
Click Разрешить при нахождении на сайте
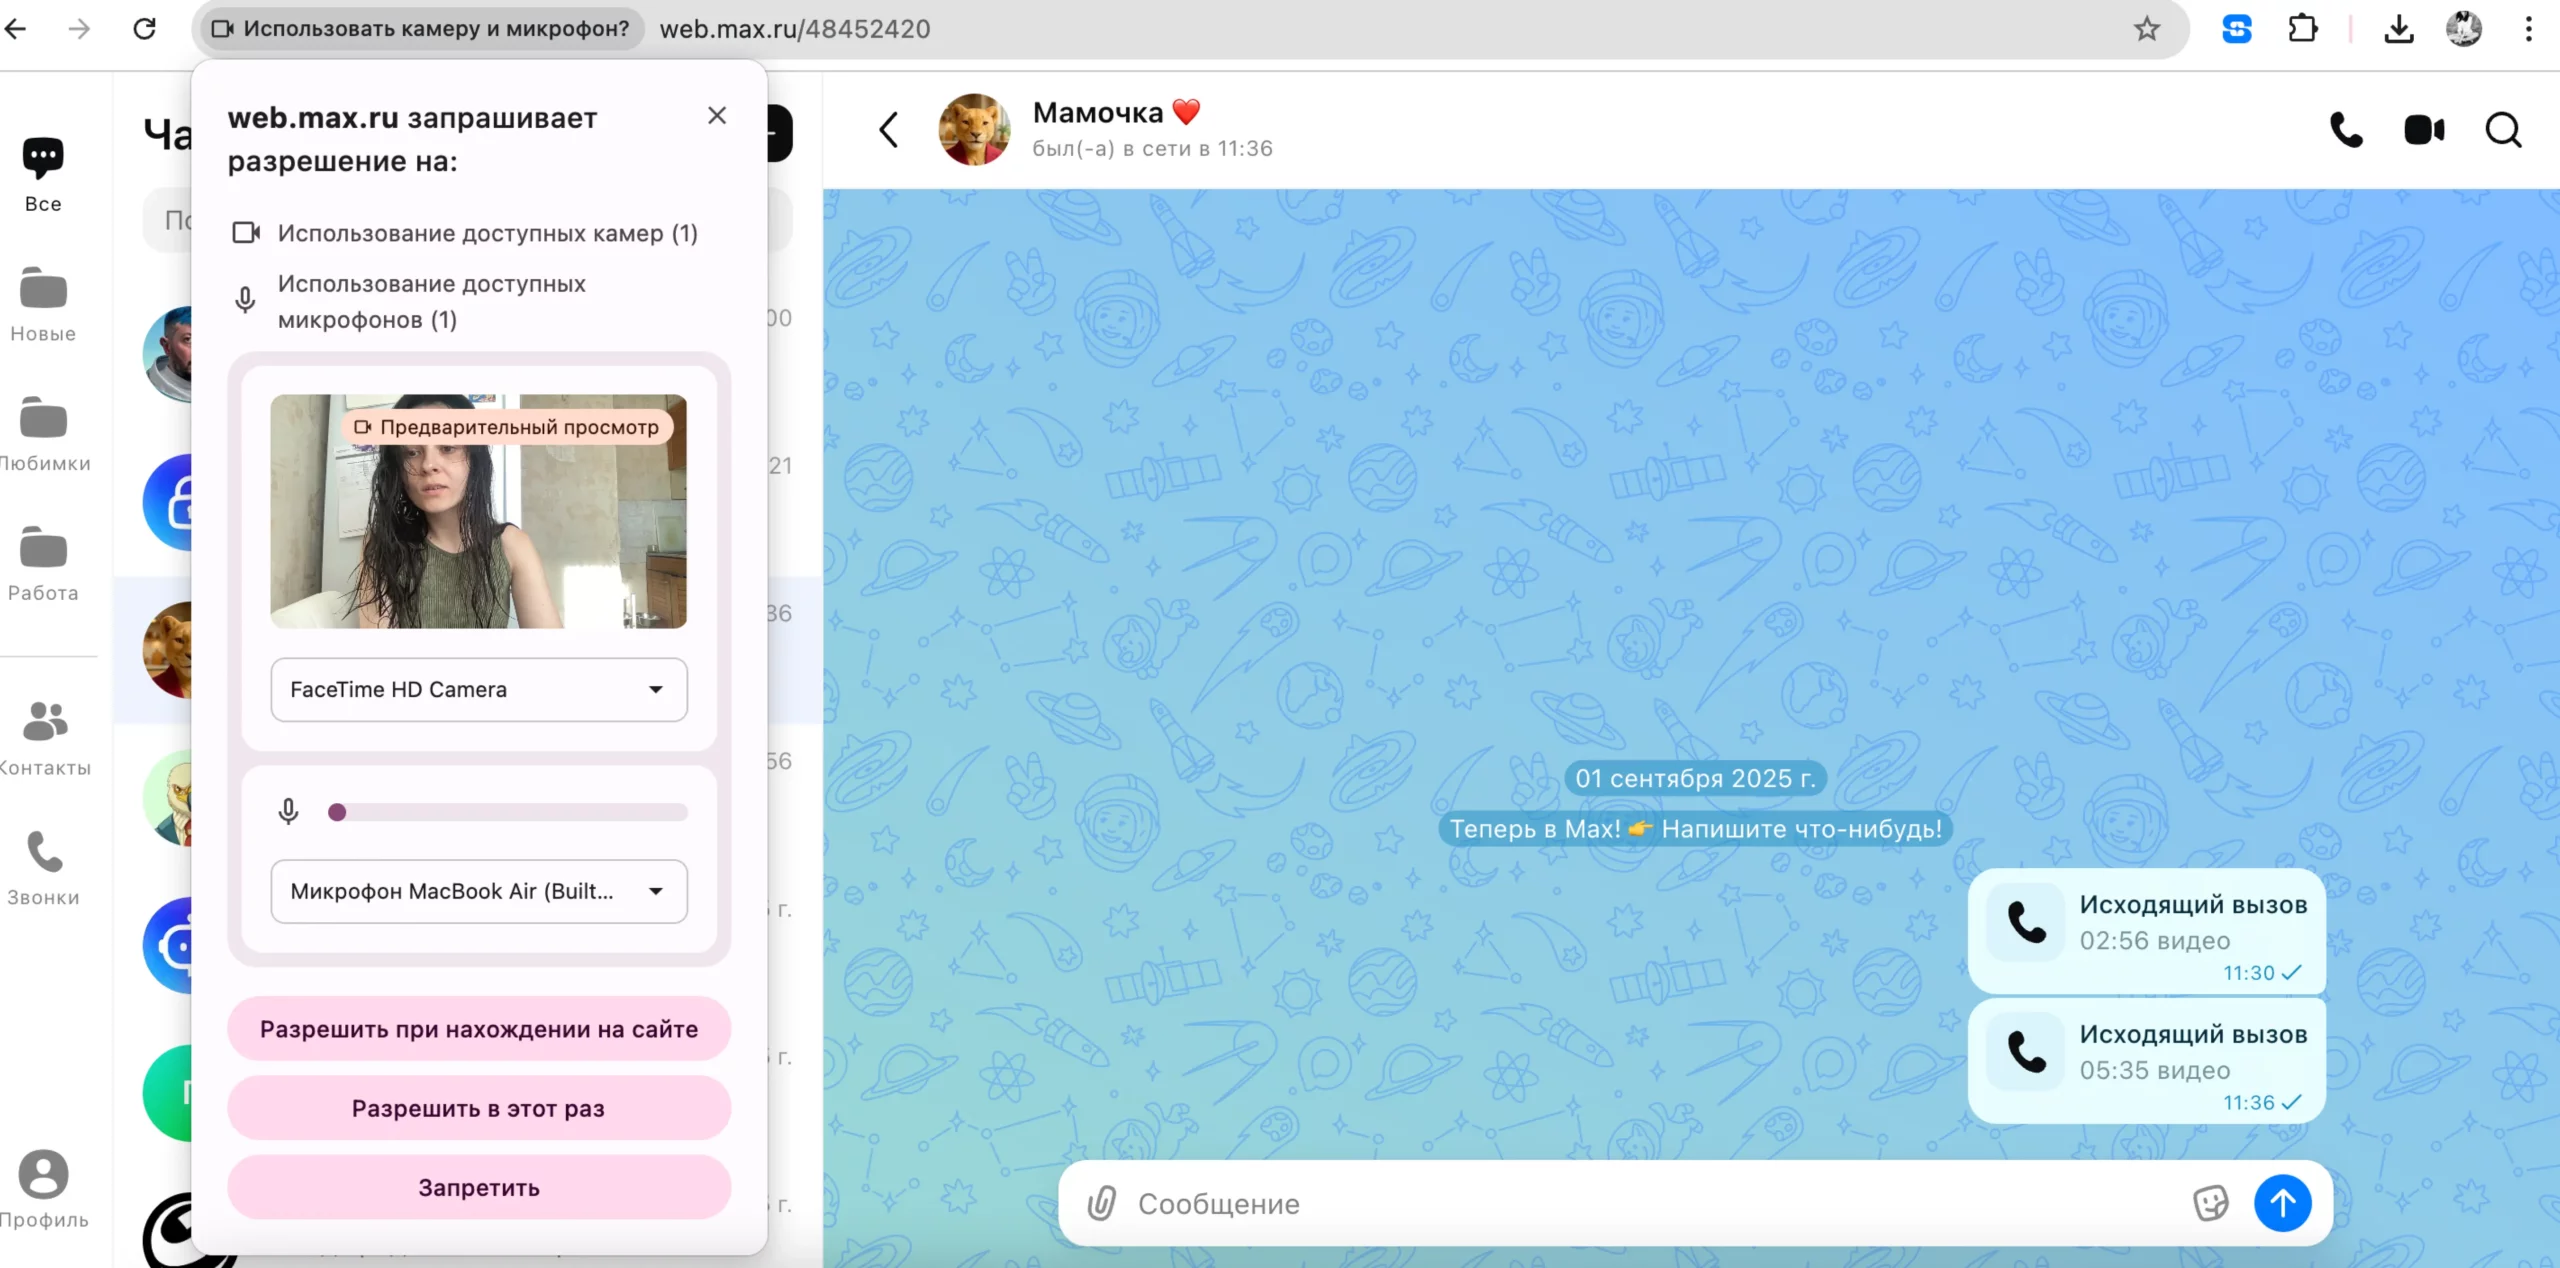tap(479, 1029)
